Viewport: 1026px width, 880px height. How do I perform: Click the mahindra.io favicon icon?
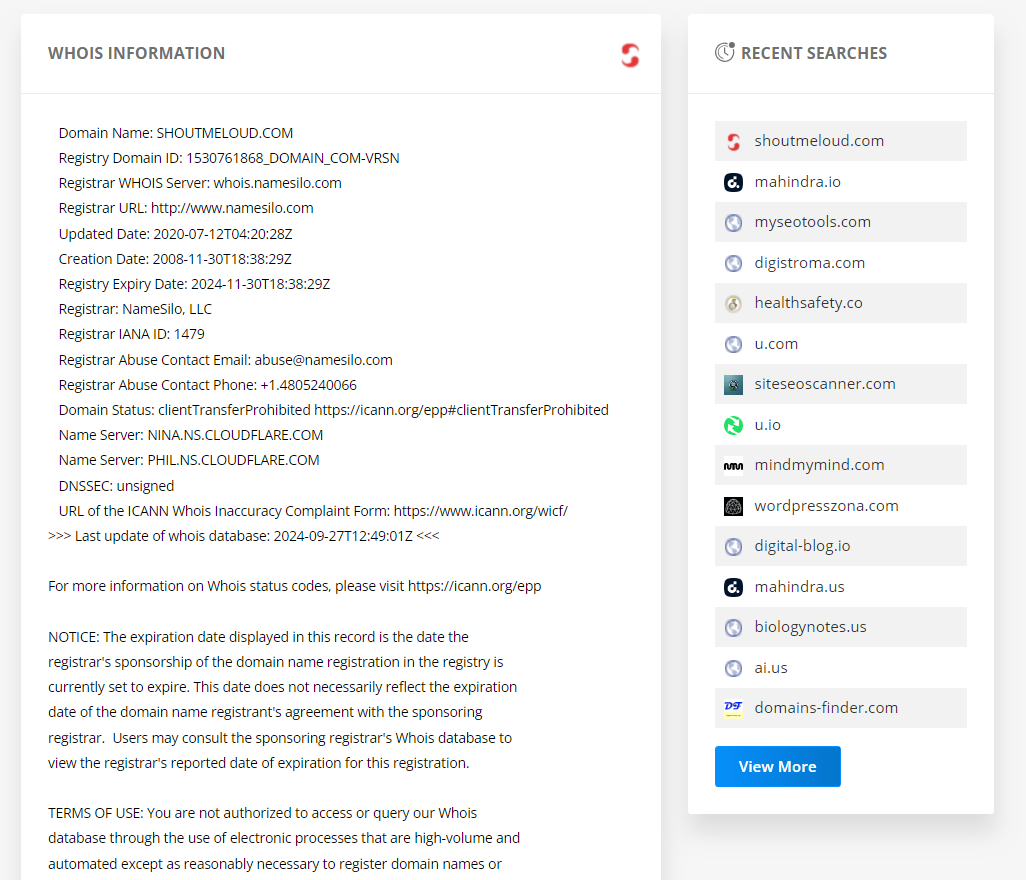pyautogui.click(x=734, y=182)
